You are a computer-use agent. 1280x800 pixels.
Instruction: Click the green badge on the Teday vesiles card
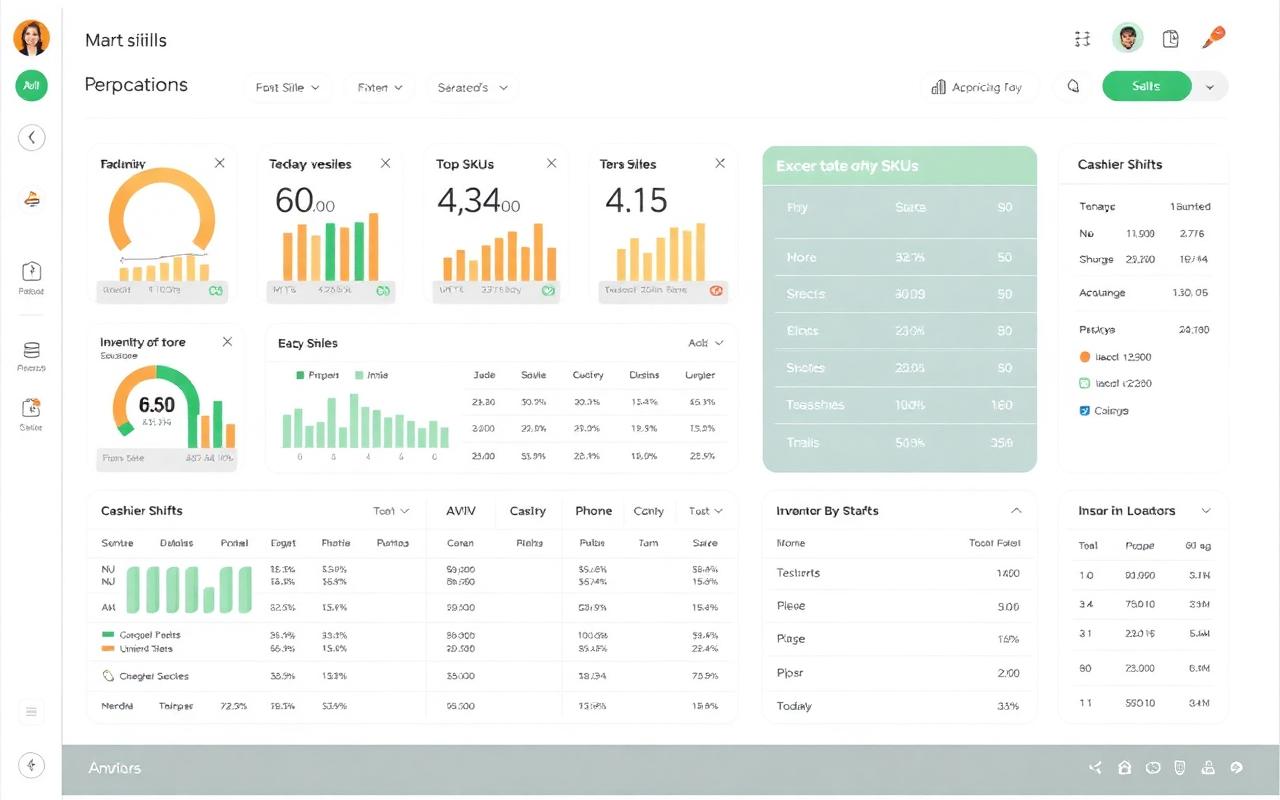[x=382, y=291]
